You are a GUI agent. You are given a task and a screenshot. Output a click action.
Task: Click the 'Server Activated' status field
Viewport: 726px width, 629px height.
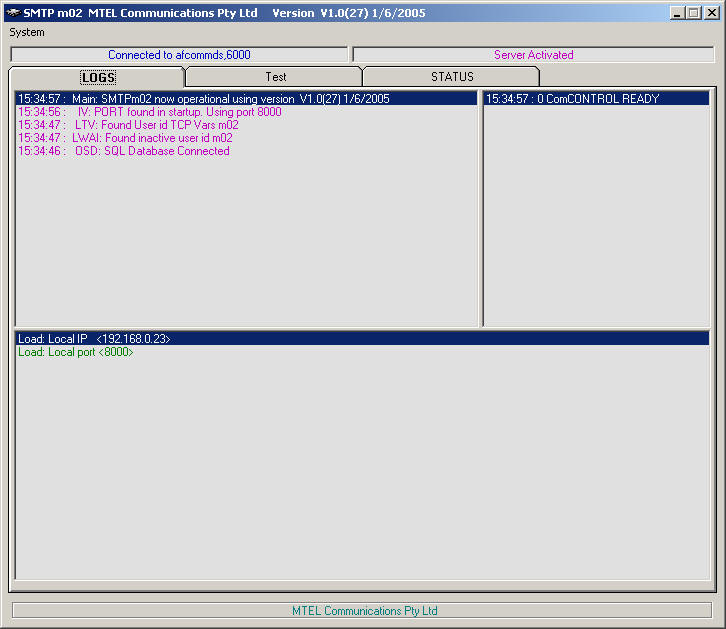[533, 55]
